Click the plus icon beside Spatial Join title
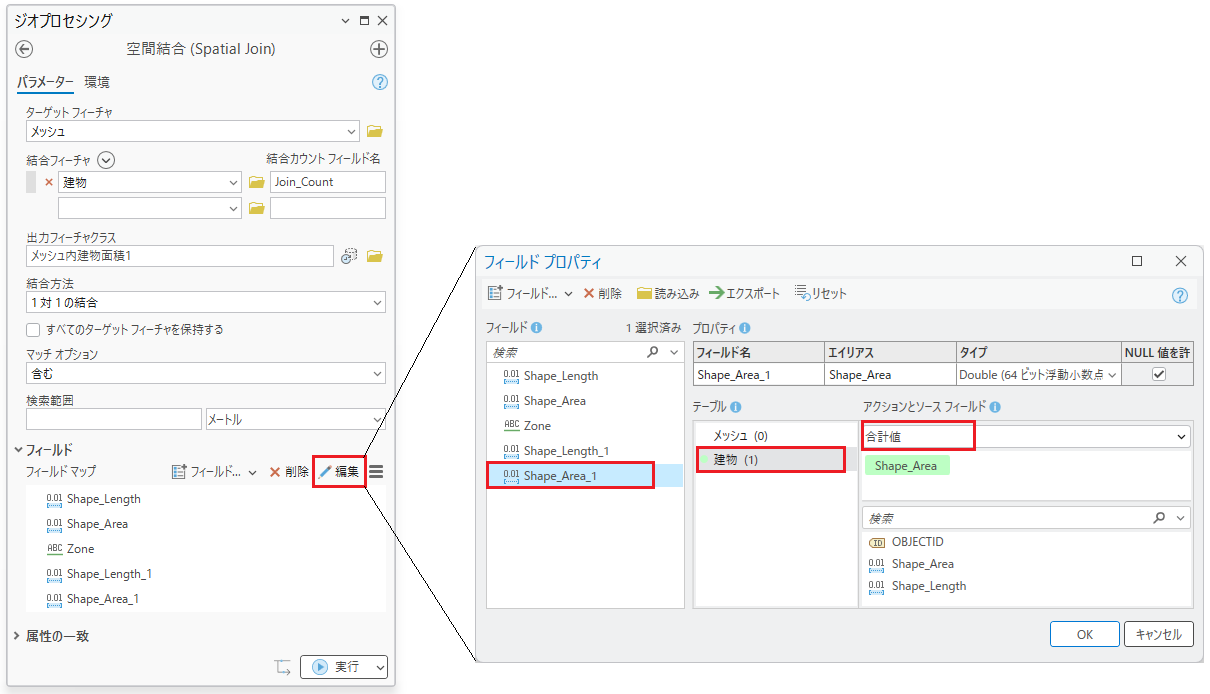Screen dimensions: 1210x694 379,49
